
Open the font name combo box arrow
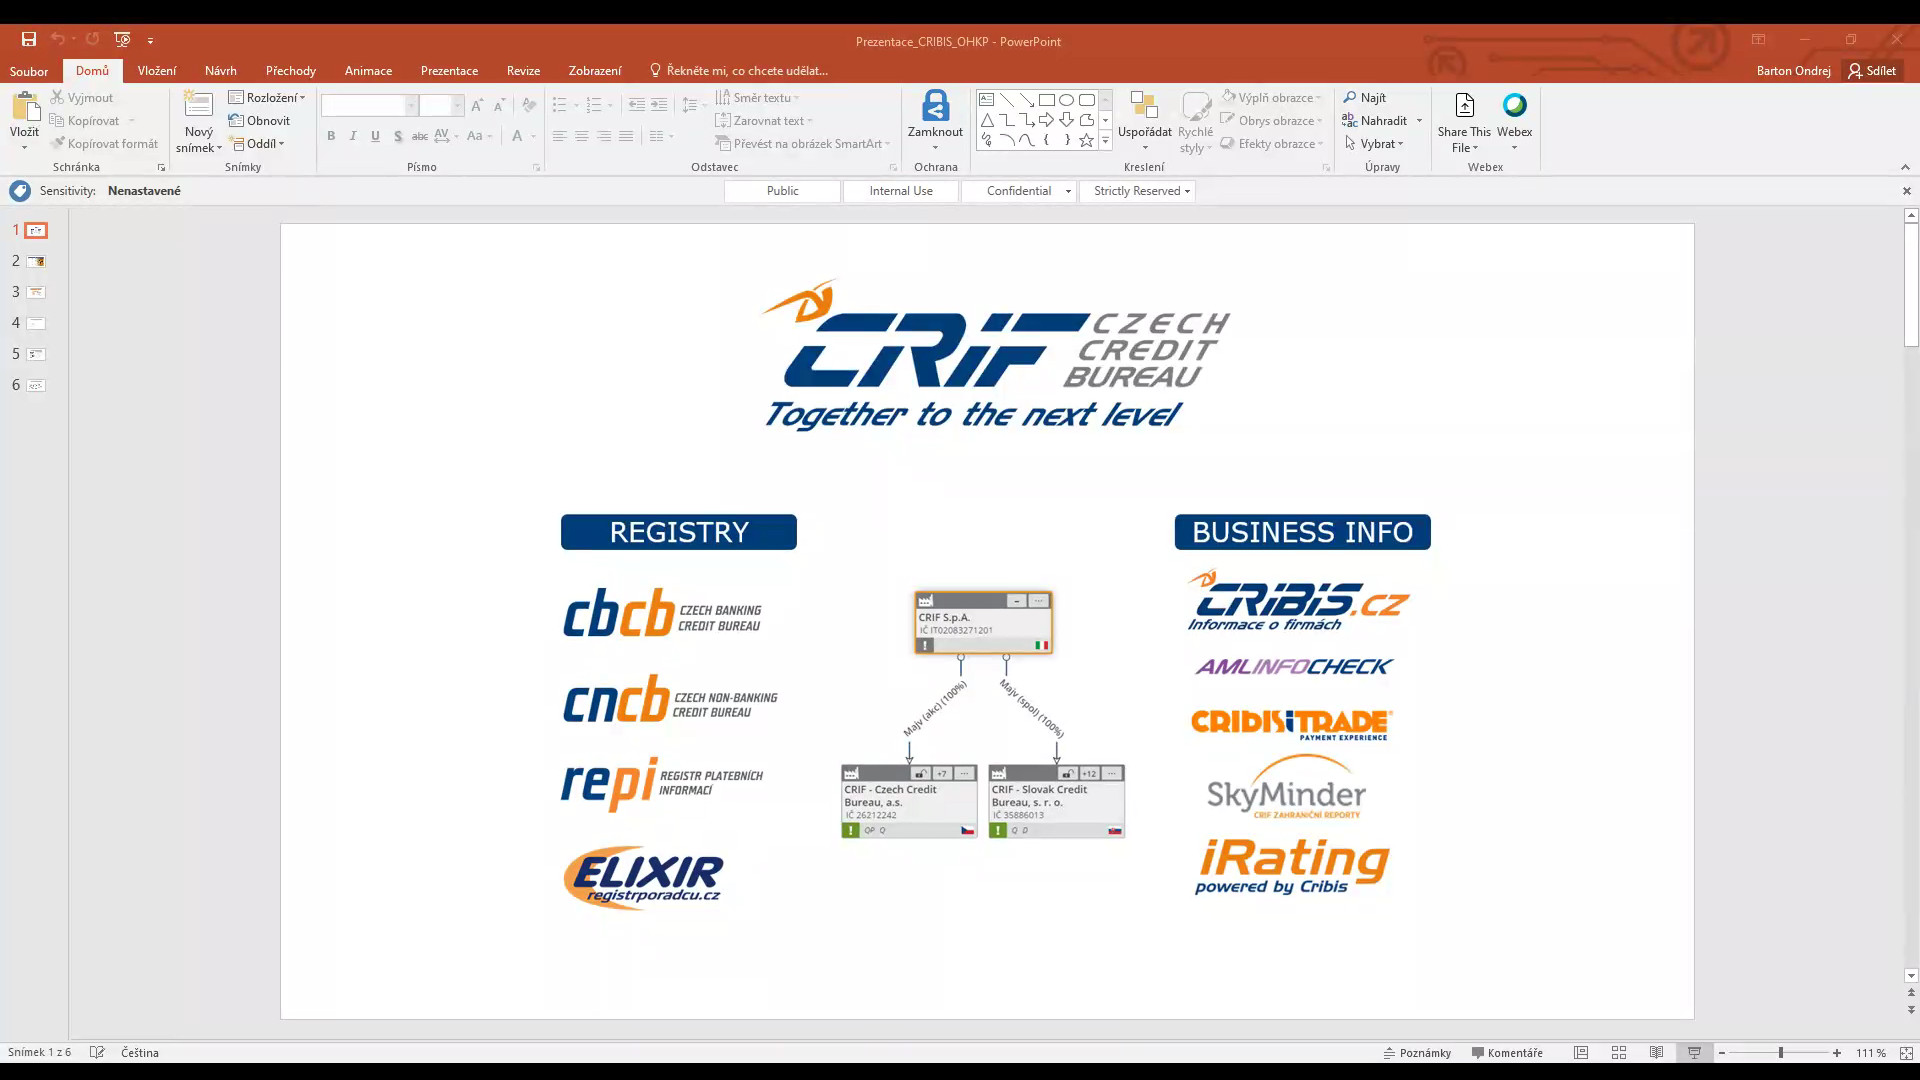(x=410, y=105)
